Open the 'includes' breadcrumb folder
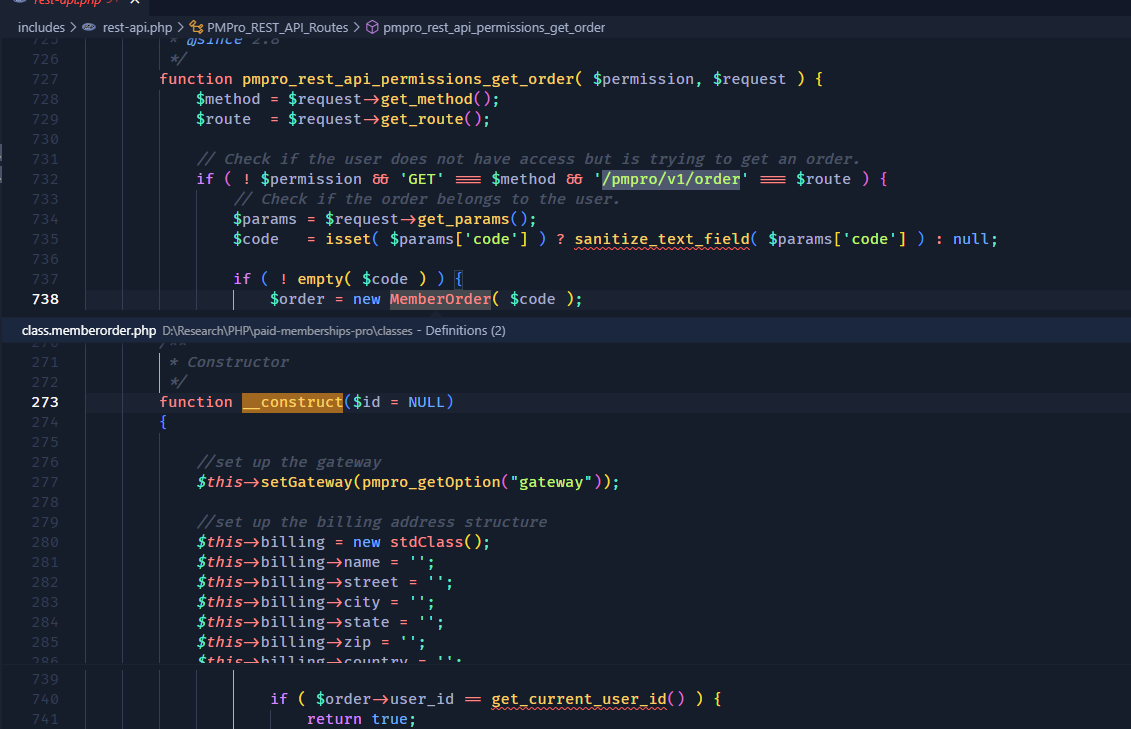Image resolution: width=1131 pixels, height=729 pixels. click(41, 27)
